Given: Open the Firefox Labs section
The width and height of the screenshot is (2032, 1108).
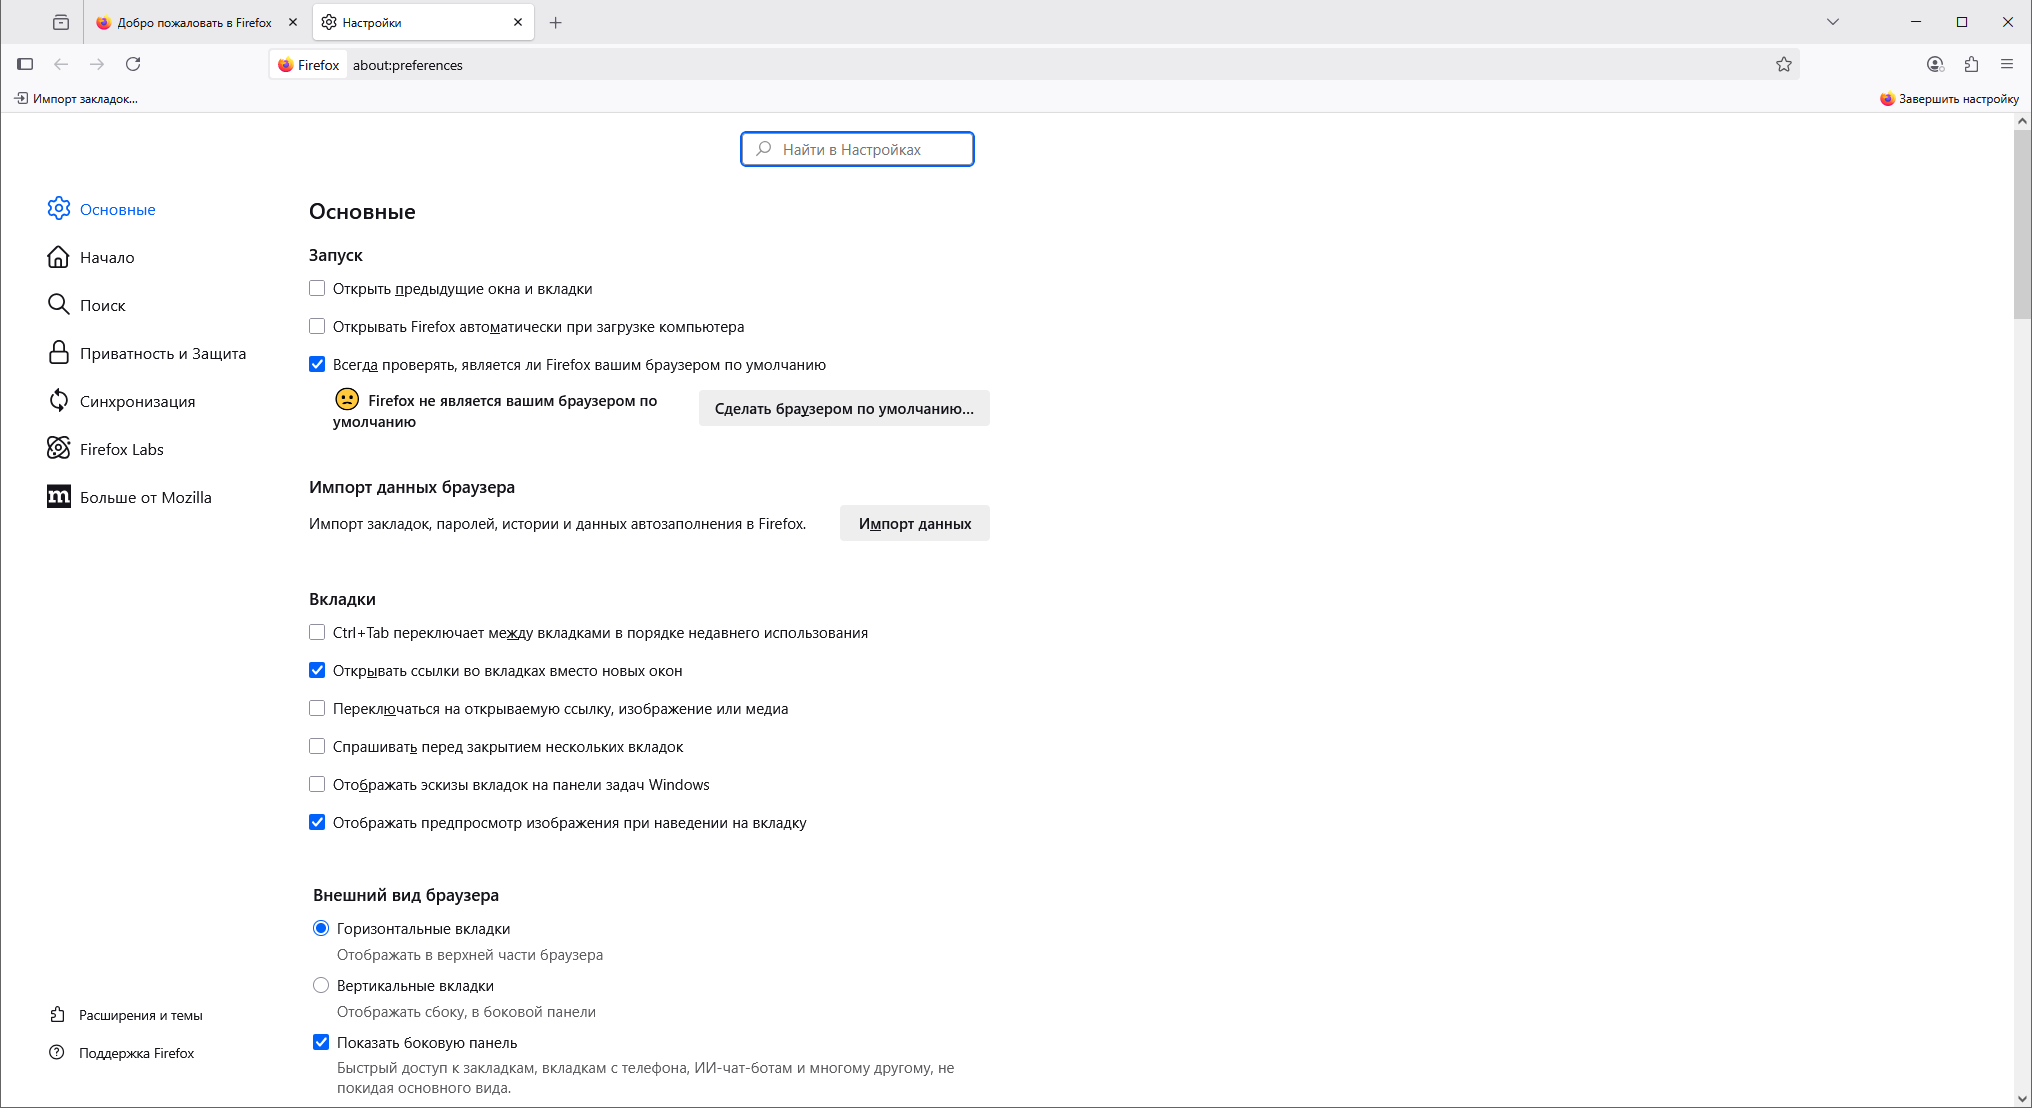Looking at the screenshot, I should coord(121,449).
